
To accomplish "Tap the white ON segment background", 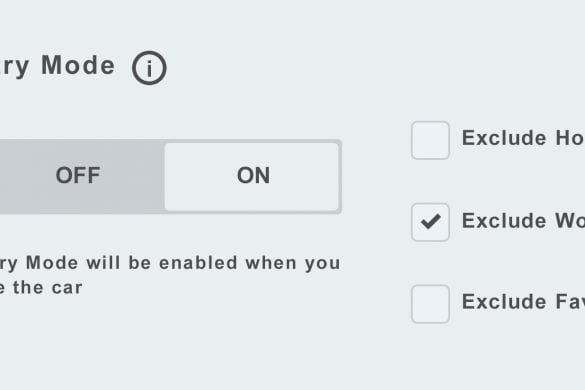I will tap(252, 177).
